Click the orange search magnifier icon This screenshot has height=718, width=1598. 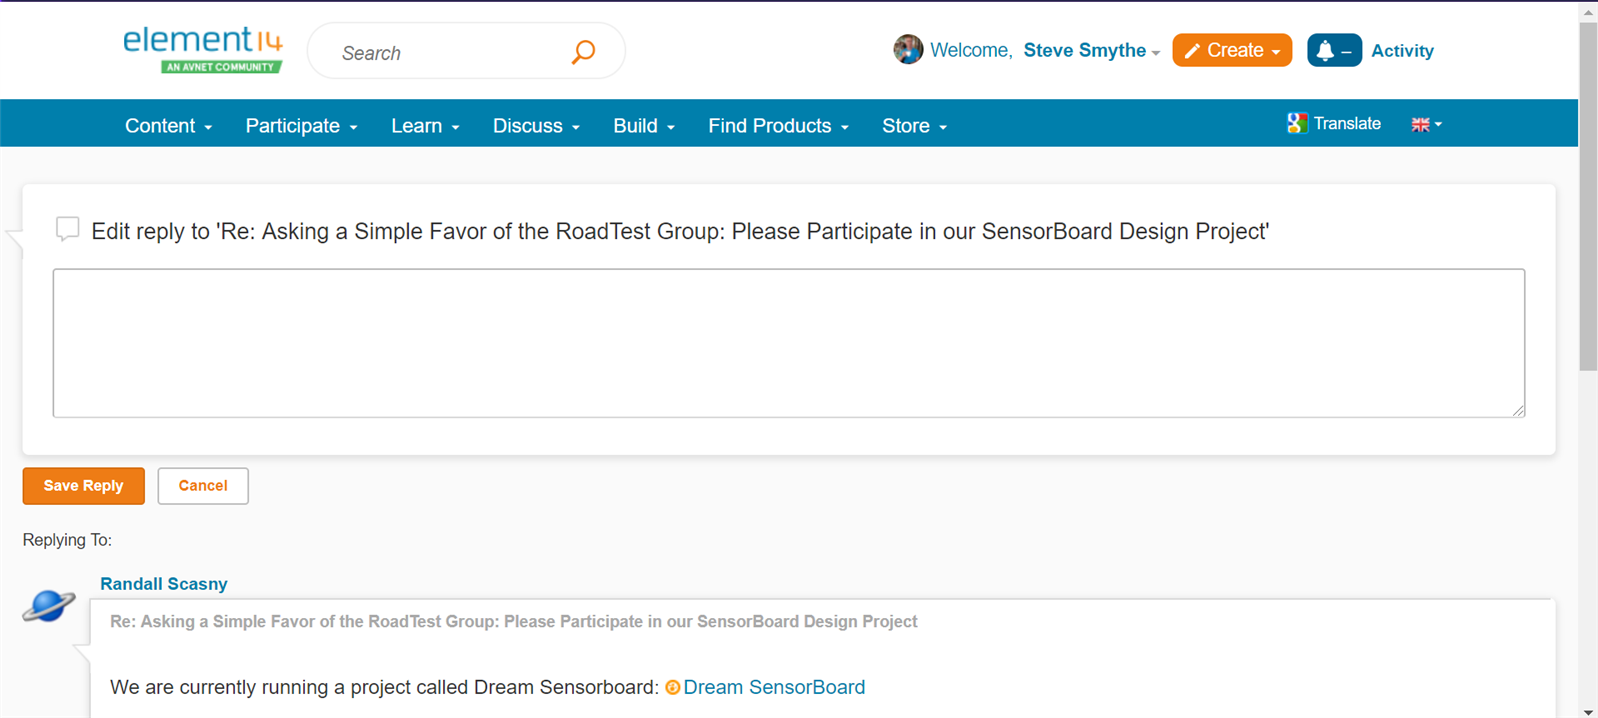583,52
